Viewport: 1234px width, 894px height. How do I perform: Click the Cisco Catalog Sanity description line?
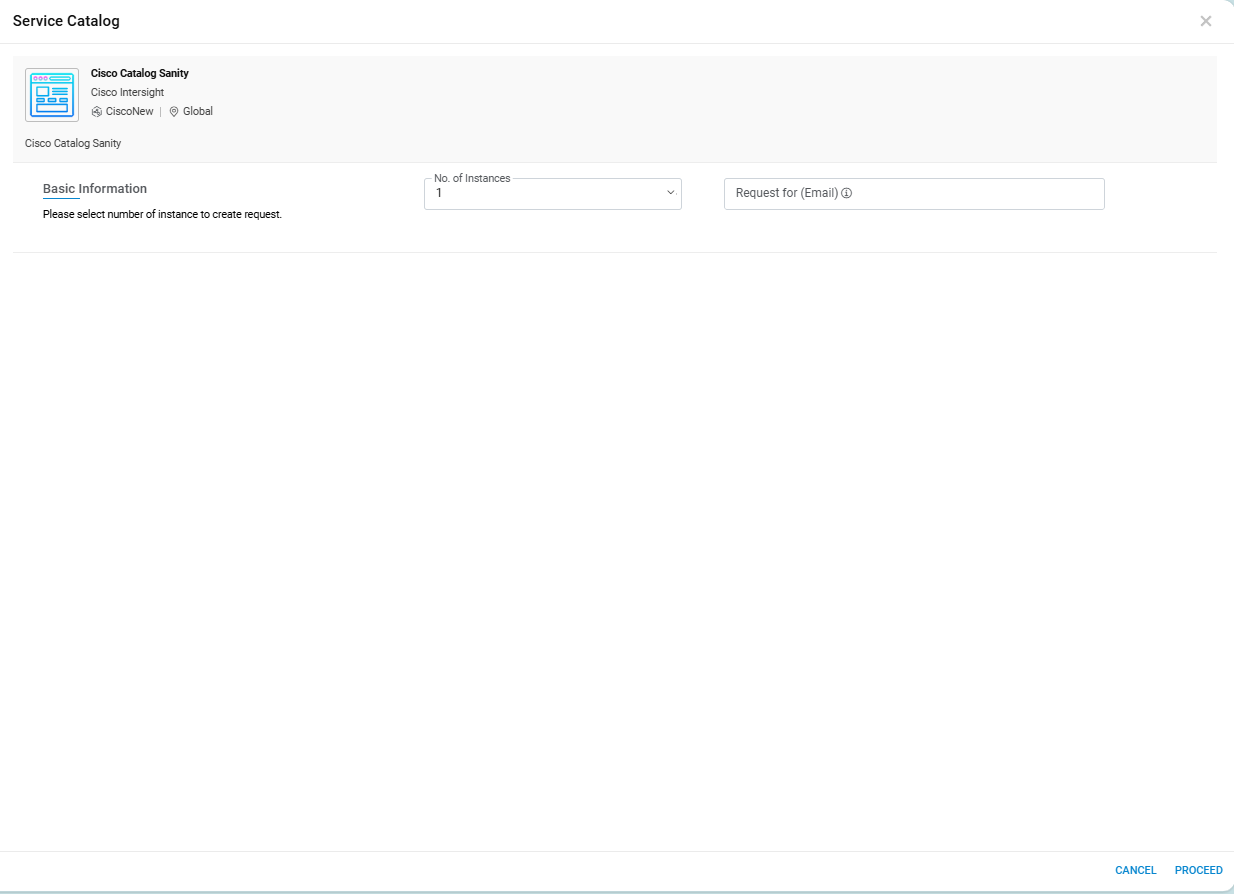tap(73, 143)
